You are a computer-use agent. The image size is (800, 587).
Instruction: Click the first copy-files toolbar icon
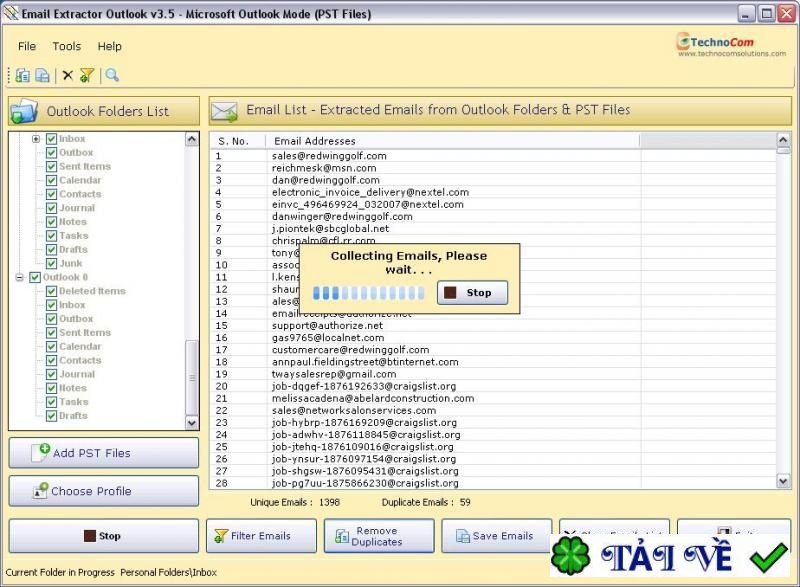[x=22, y=75]
